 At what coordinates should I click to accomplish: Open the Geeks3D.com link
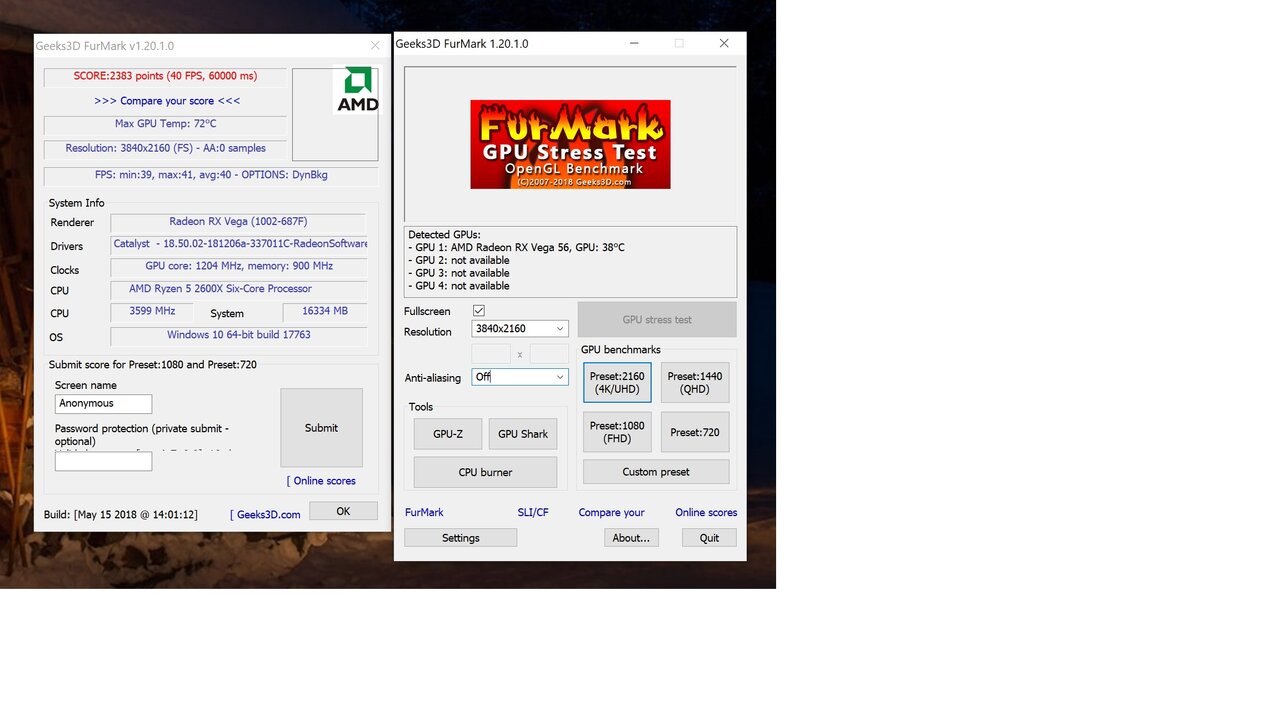click(x=265, y=515)
